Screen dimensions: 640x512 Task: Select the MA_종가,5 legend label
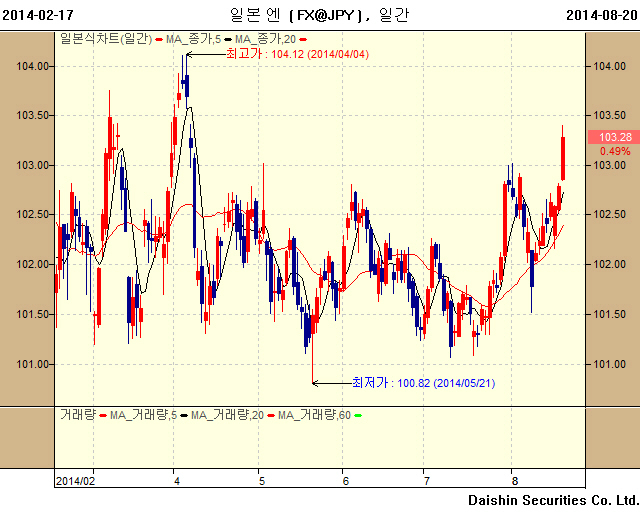coord(193,38)
